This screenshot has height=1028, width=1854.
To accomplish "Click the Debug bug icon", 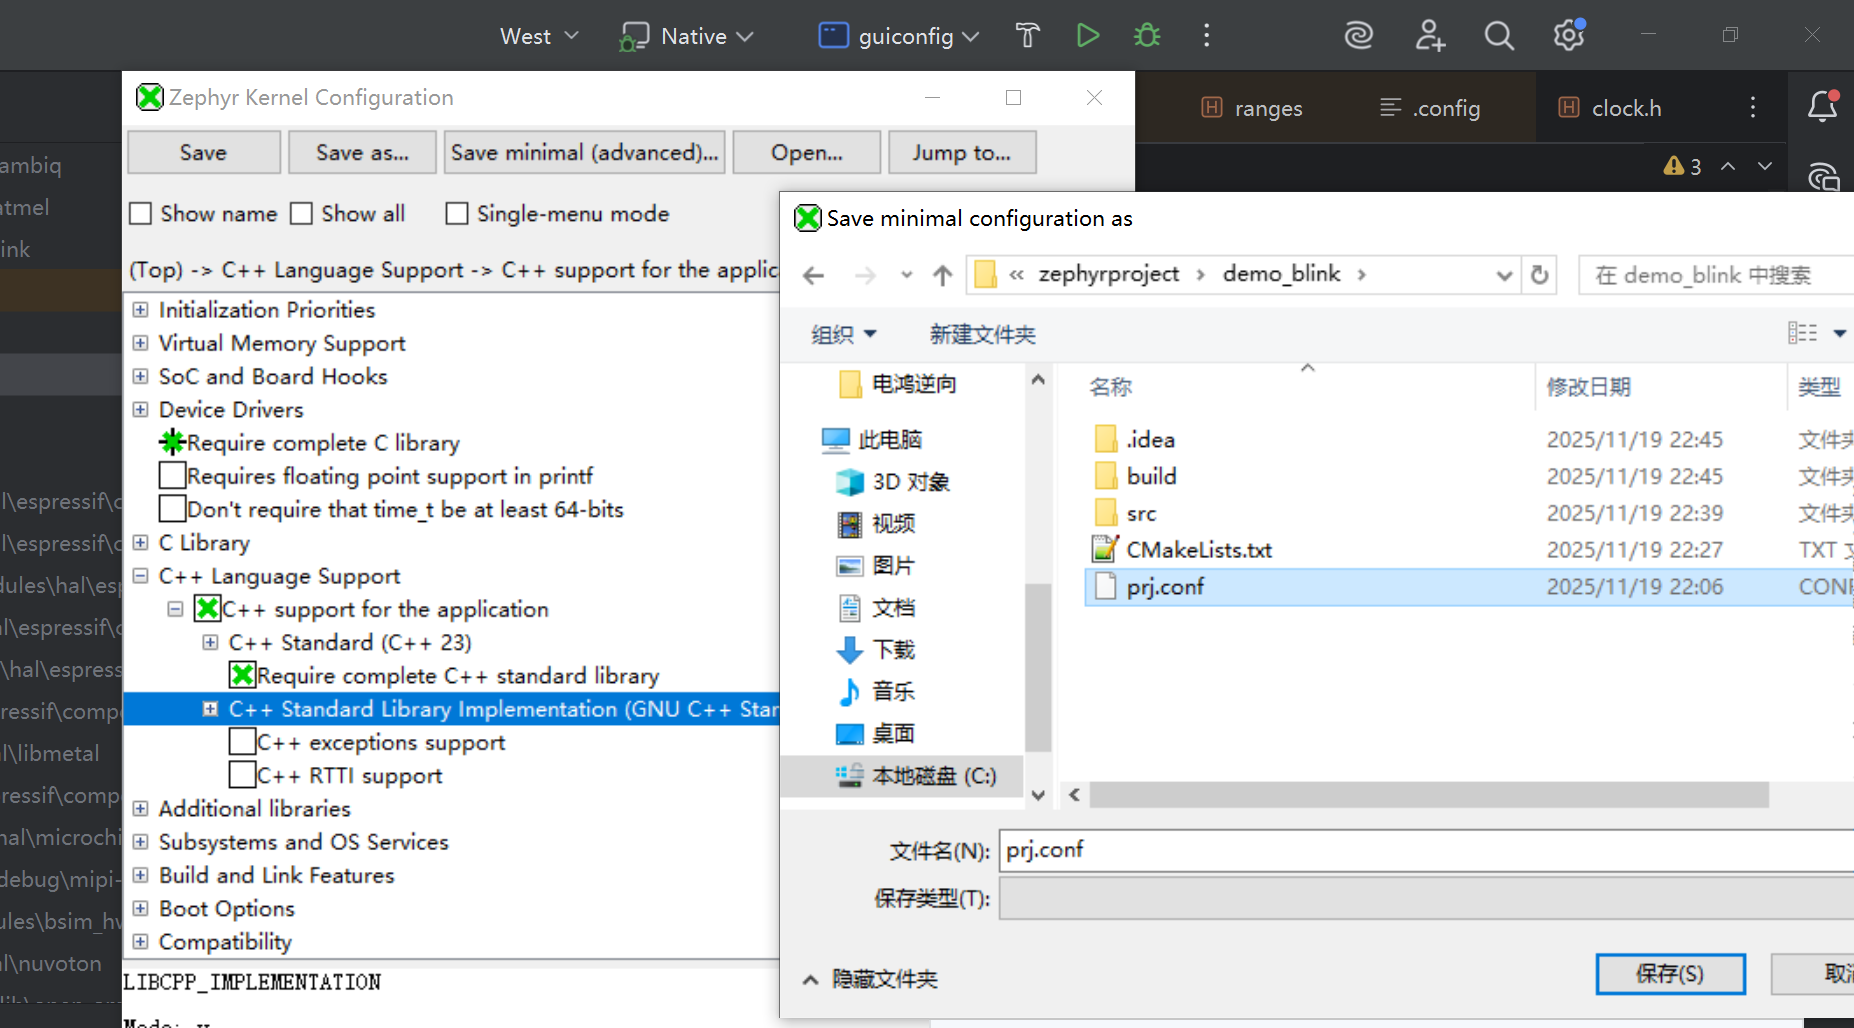I will (x=1147, y=36).
